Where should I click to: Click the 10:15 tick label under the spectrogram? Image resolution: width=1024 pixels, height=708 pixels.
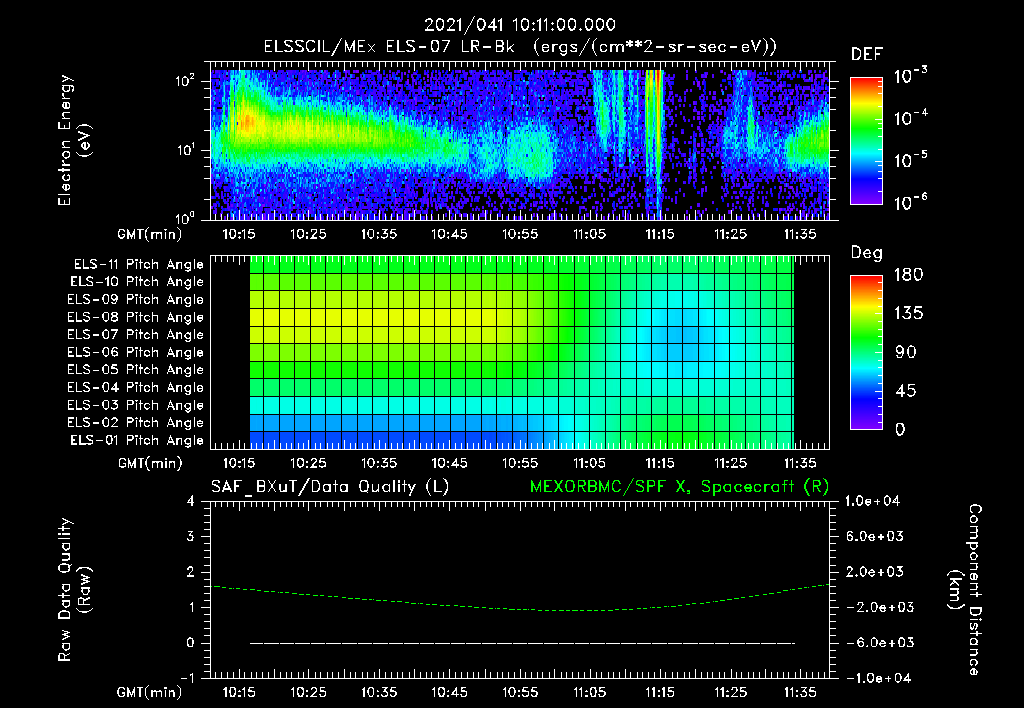239,234
